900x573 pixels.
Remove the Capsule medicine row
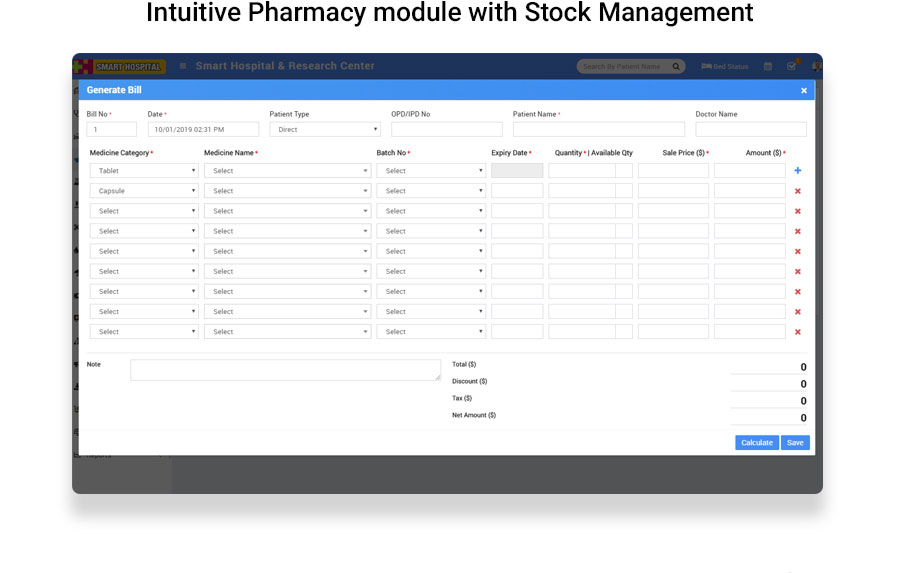pos(797,191)
